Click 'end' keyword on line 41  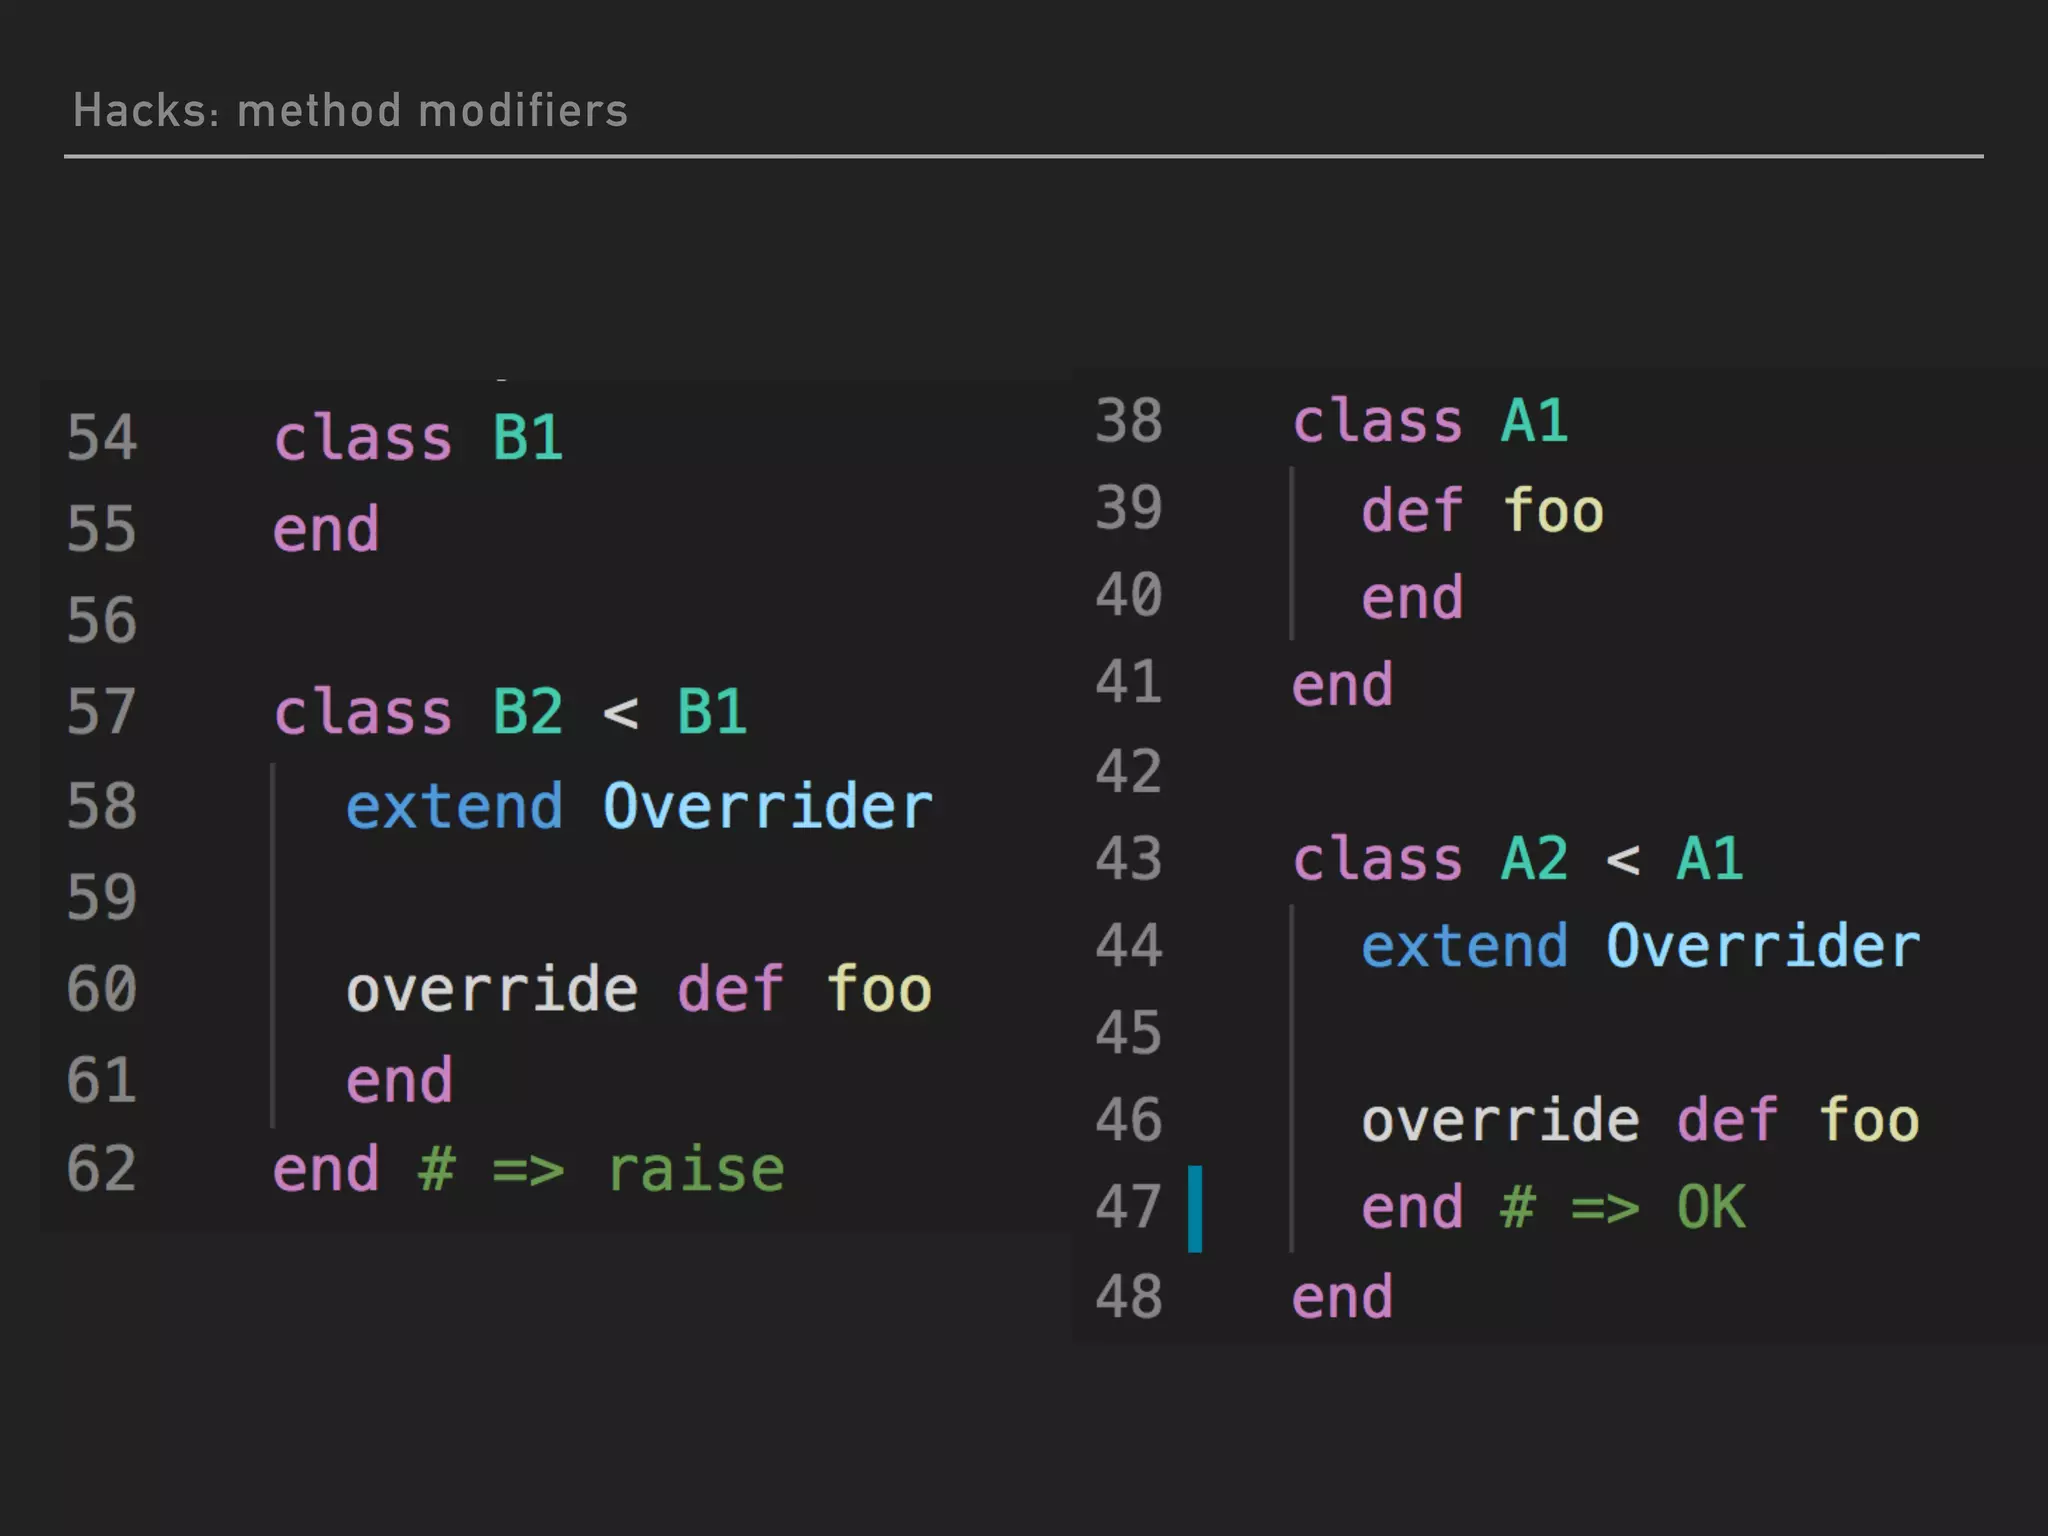(x=1342, y=685)
